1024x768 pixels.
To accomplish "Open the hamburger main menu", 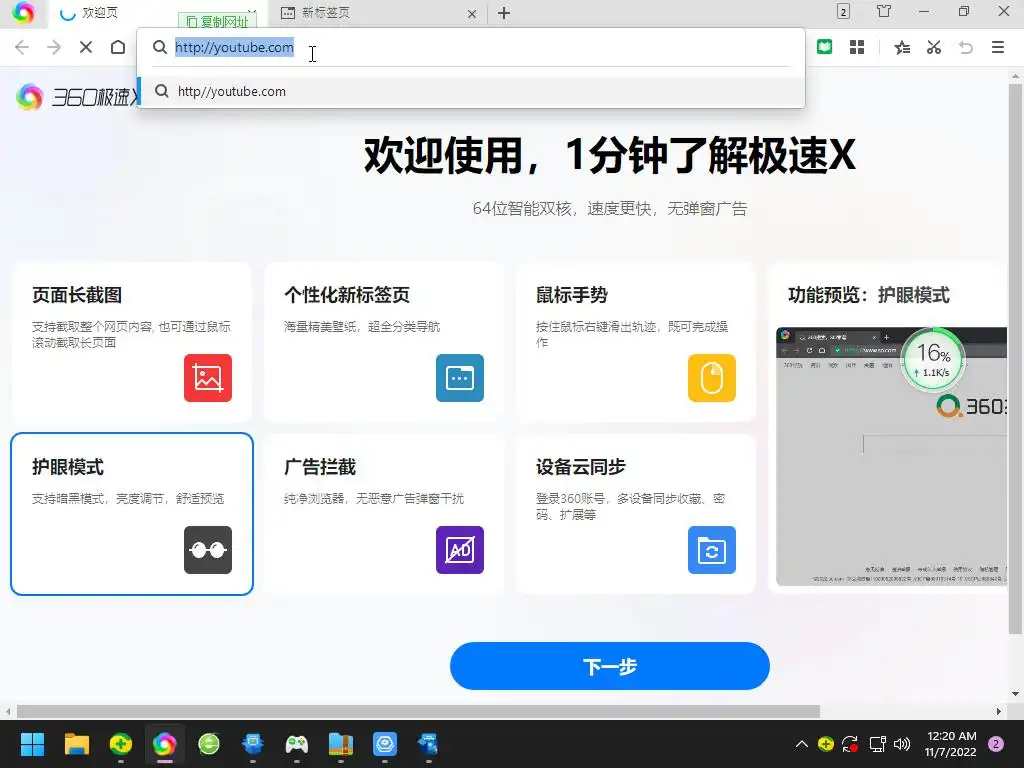I will [x=998, y=47].
